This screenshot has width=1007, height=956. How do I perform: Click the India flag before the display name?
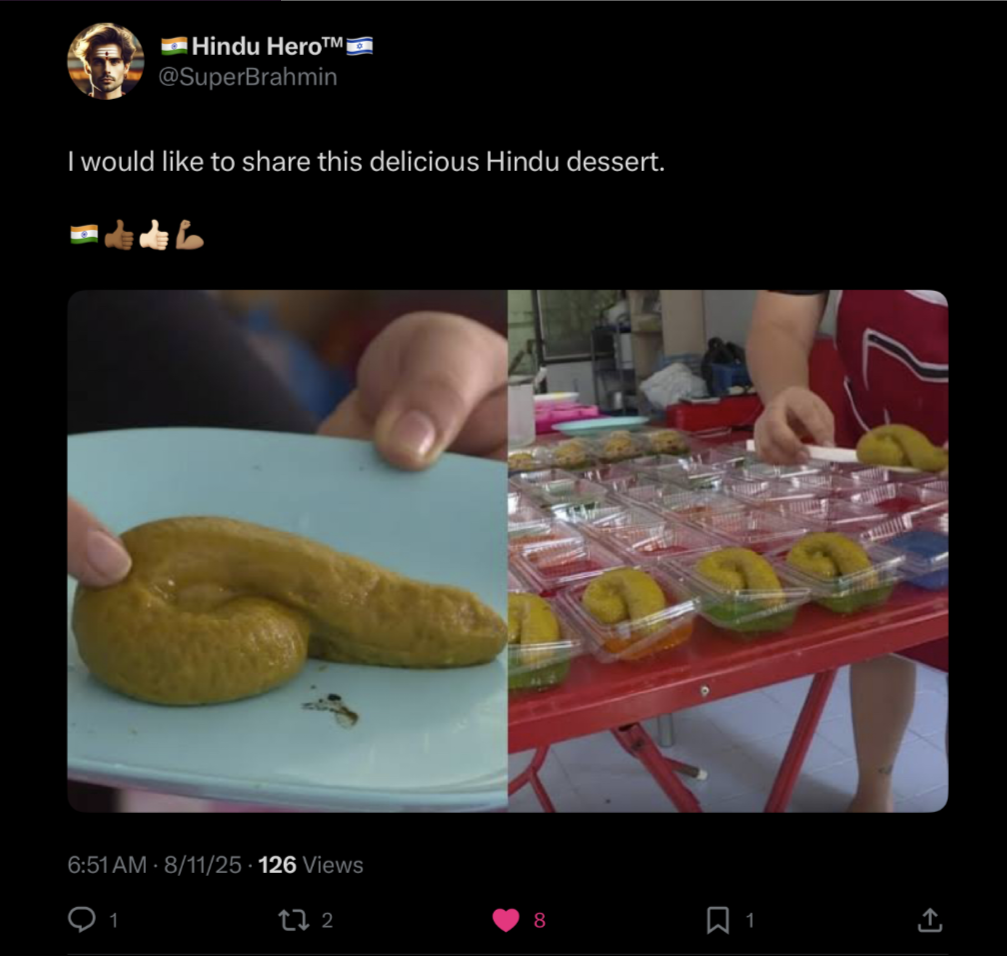174,46
